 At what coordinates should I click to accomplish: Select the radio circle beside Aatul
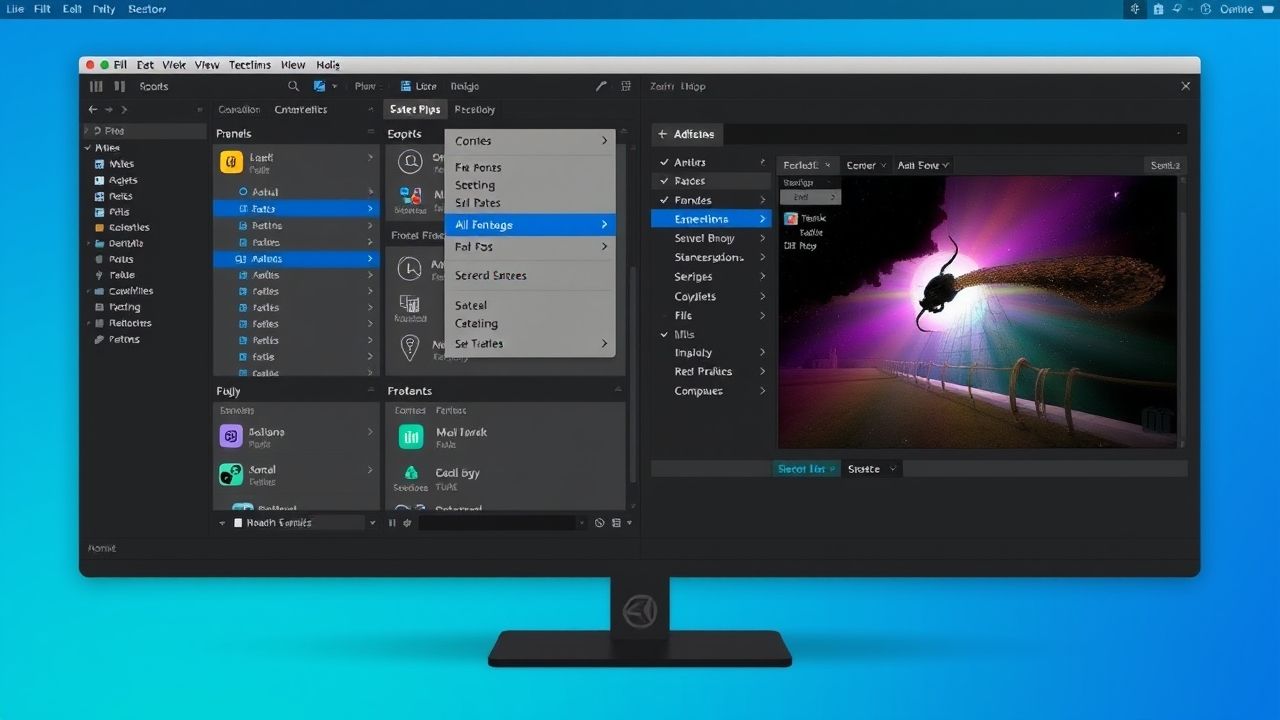click(243, 192)
